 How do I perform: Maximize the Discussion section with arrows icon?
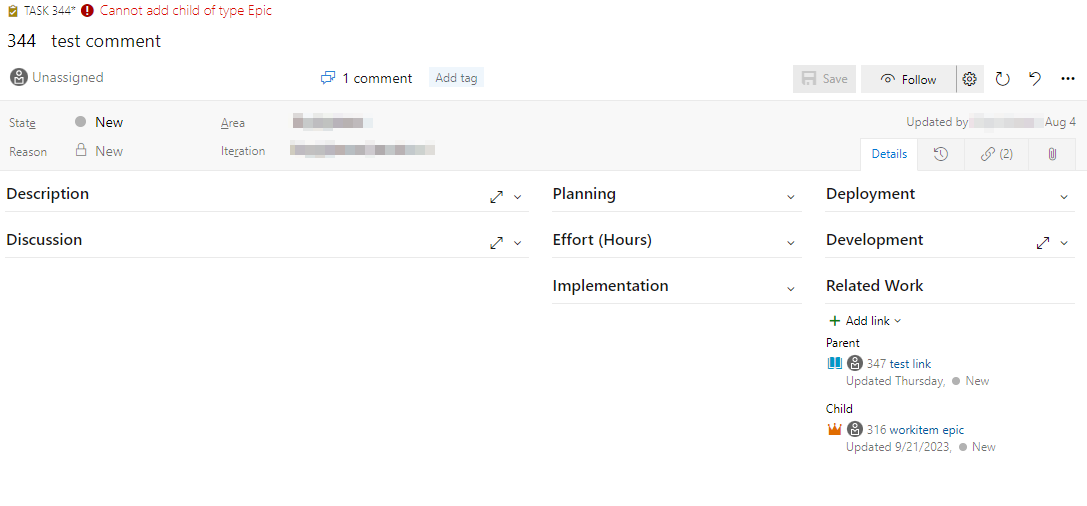tap(496, 243)
